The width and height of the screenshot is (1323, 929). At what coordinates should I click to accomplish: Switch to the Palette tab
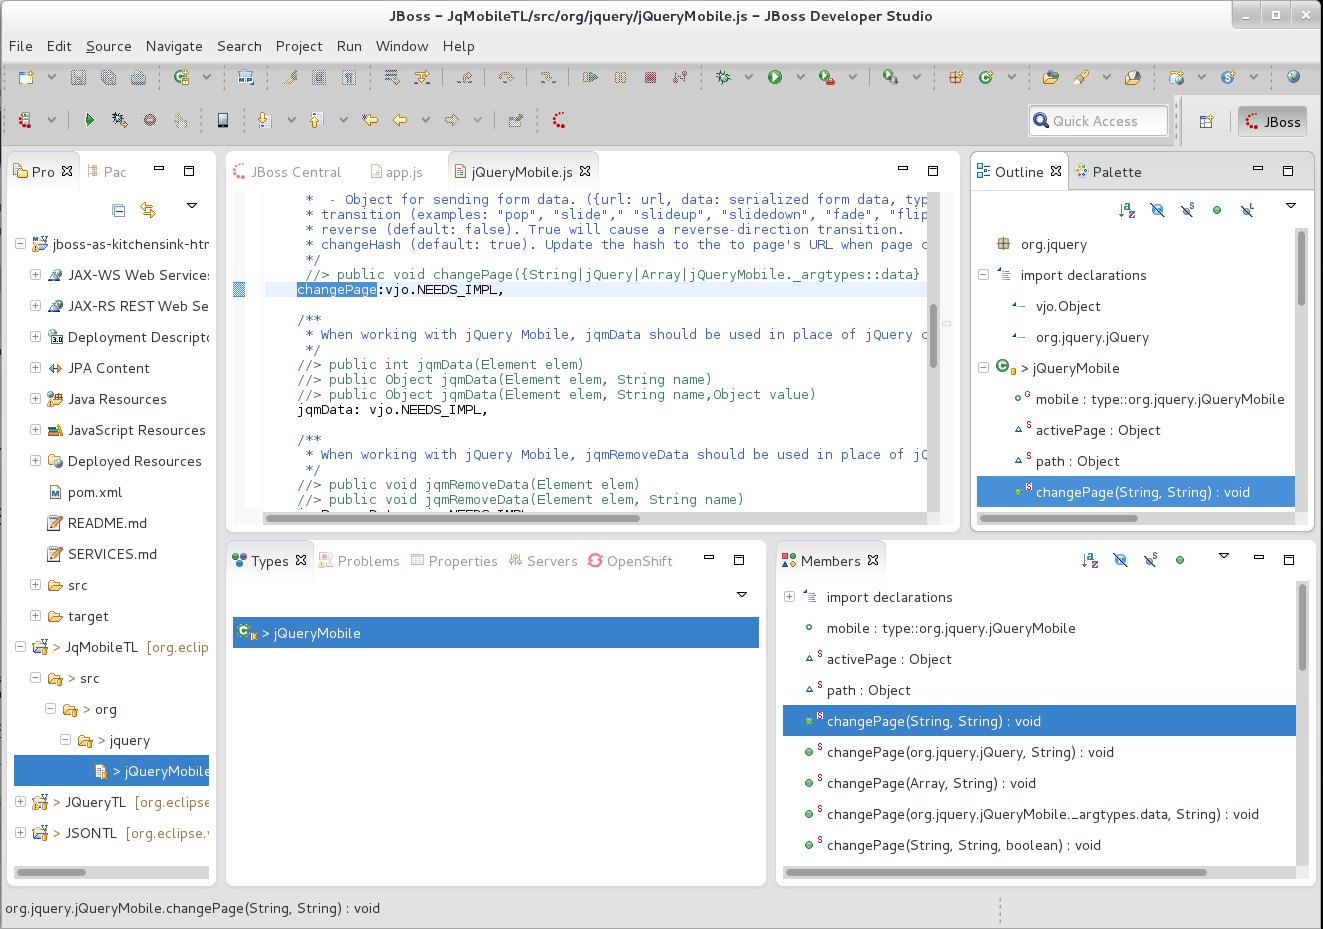point(1108,172)
